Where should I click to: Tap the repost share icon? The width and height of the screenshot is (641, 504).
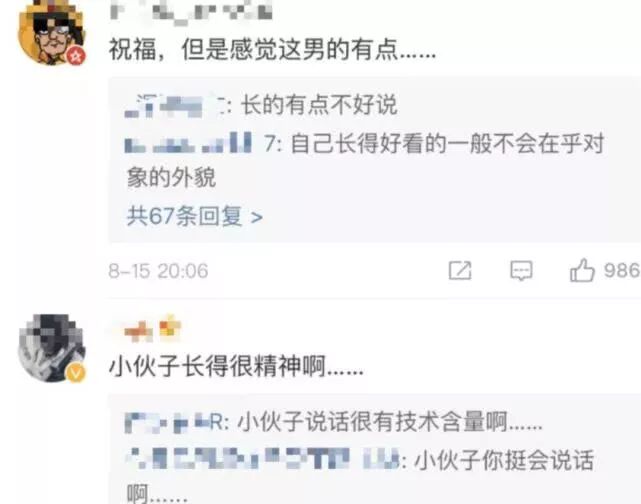point(460,271)
